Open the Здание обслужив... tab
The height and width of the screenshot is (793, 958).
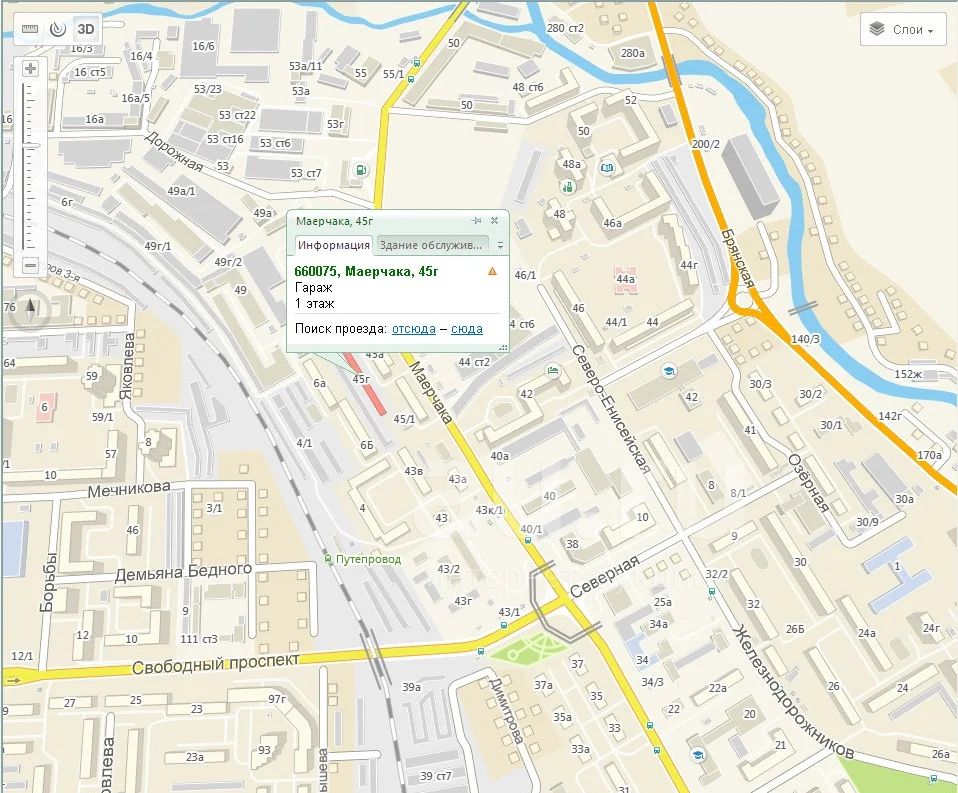pos(431,245)
